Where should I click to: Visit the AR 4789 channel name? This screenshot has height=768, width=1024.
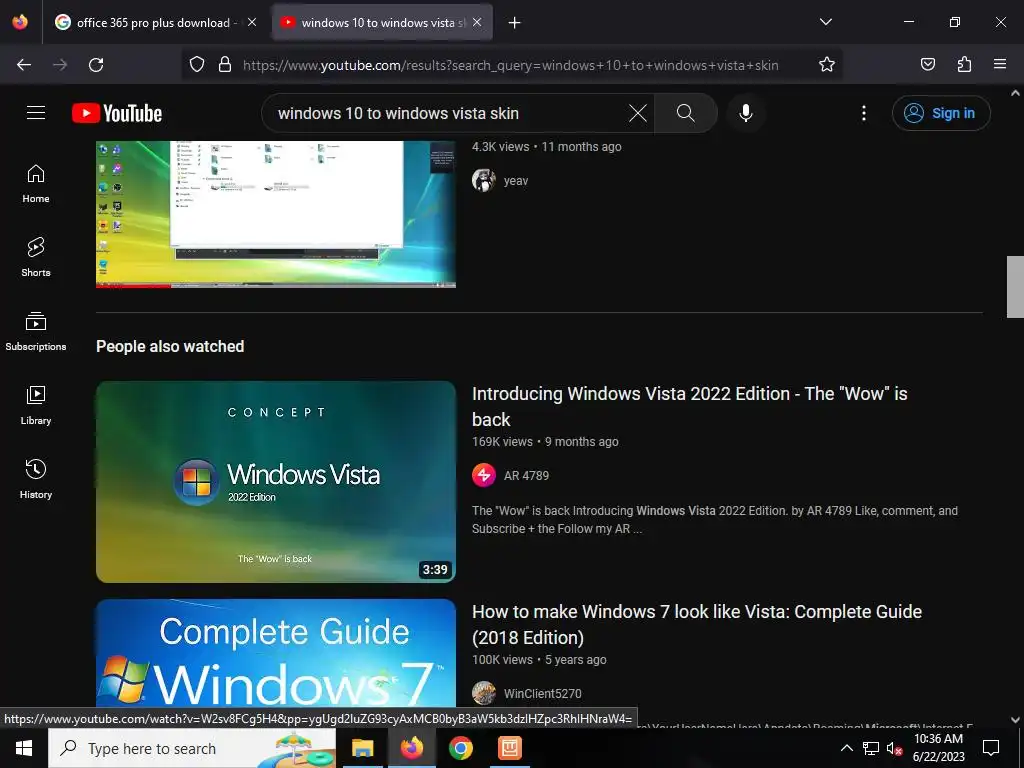[x=526, y=475]
